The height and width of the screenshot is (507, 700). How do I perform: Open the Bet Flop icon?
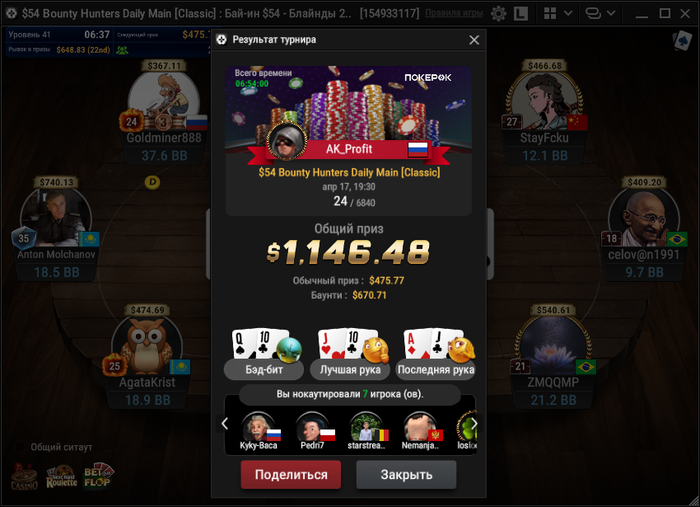click(x=99, y=476)
